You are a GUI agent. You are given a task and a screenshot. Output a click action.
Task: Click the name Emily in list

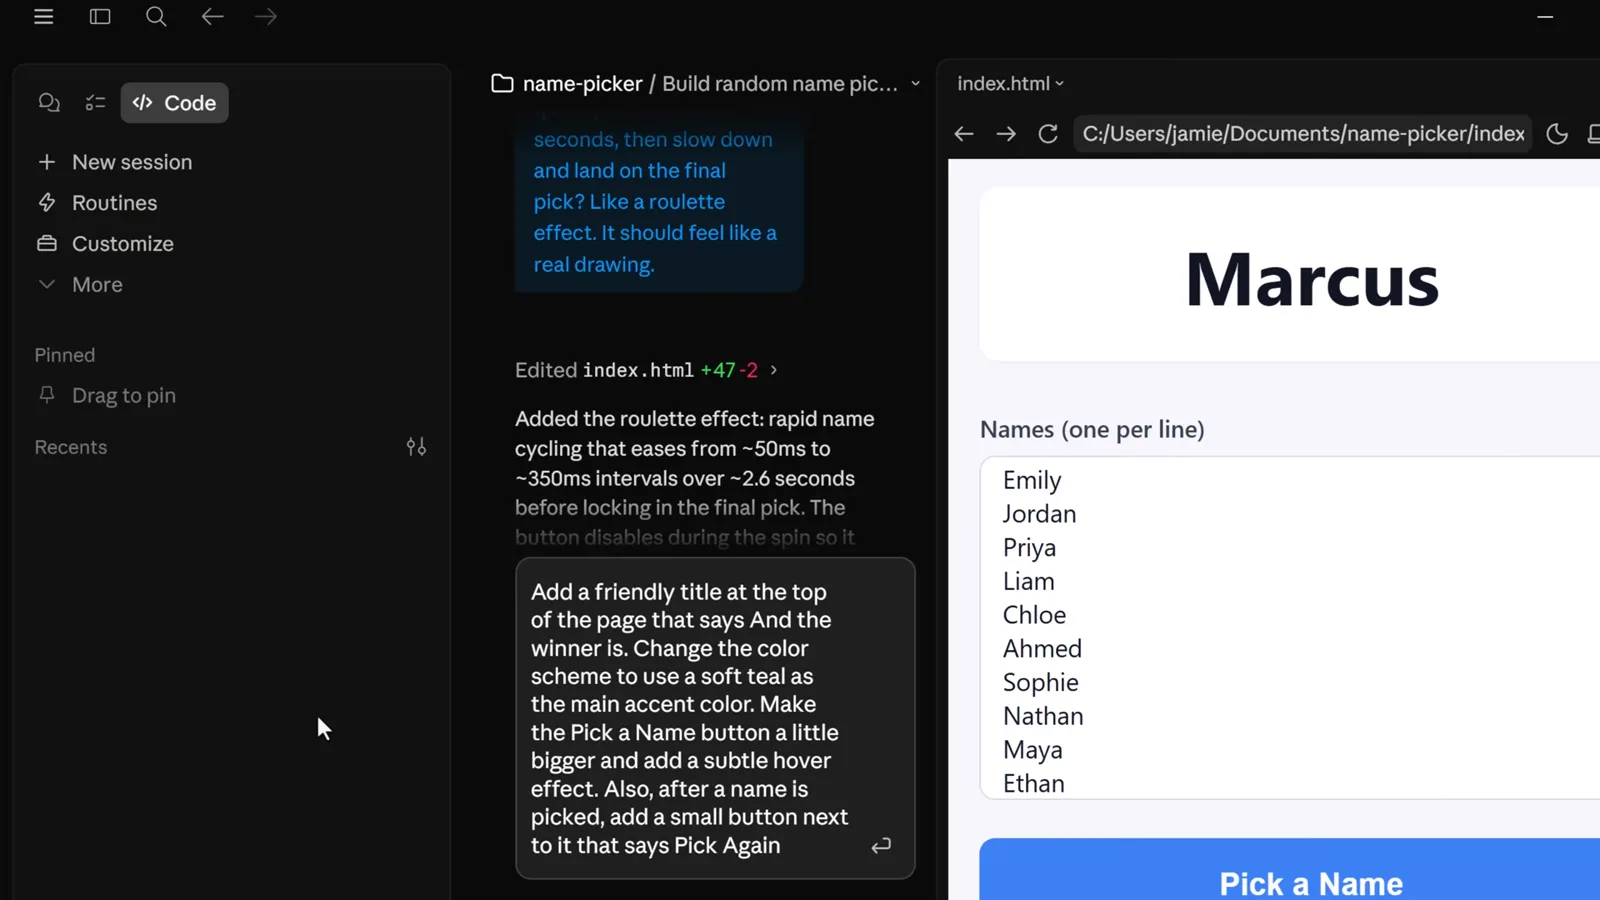click(1032, 481)
